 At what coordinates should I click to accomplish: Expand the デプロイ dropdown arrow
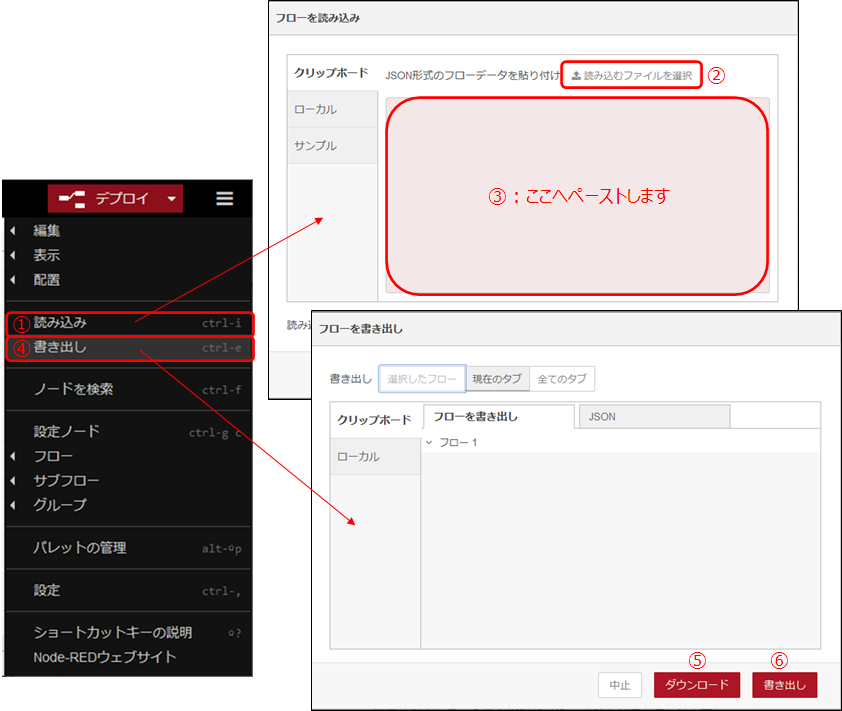point(172,199)
